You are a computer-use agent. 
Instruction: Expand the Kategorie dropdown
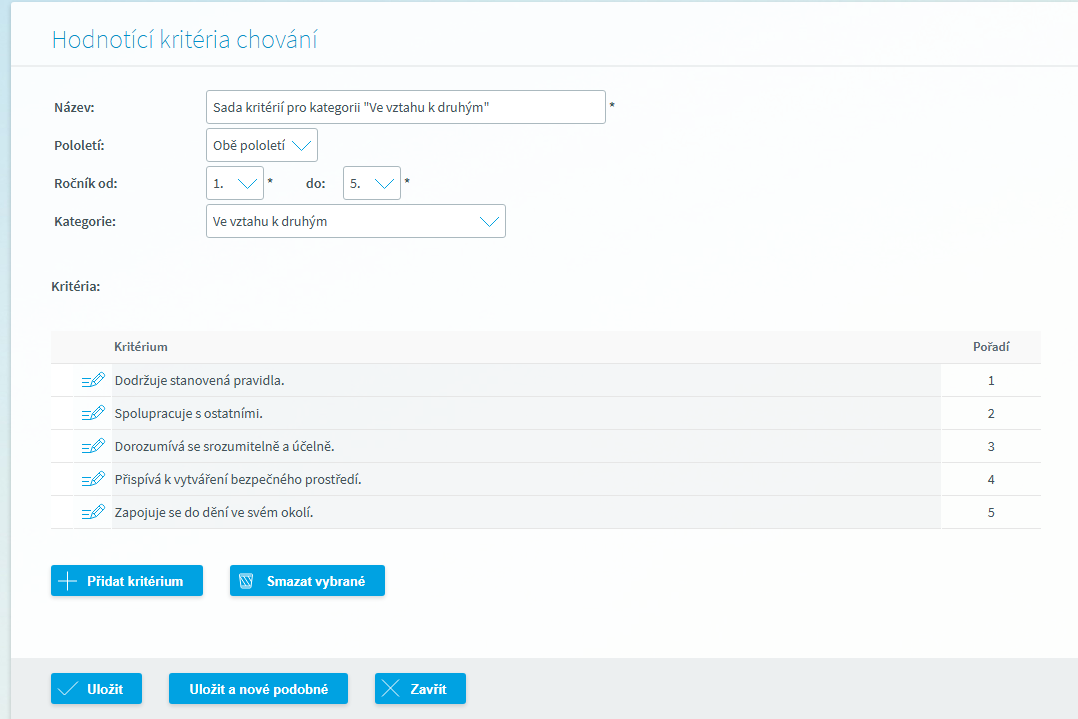click(x=355, y=221)
